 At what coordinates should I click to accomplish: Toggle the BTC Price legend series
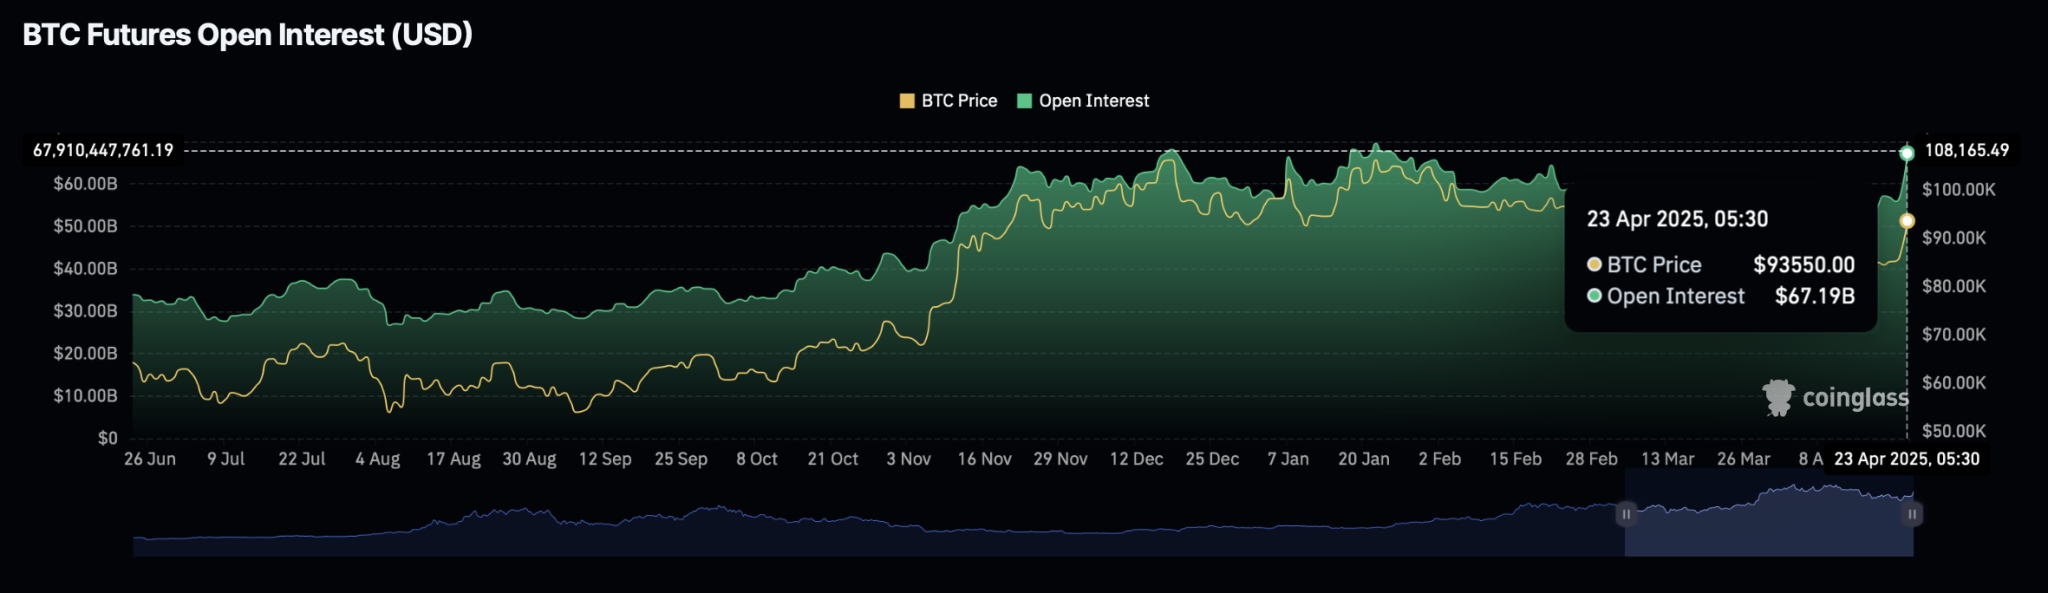948,101
